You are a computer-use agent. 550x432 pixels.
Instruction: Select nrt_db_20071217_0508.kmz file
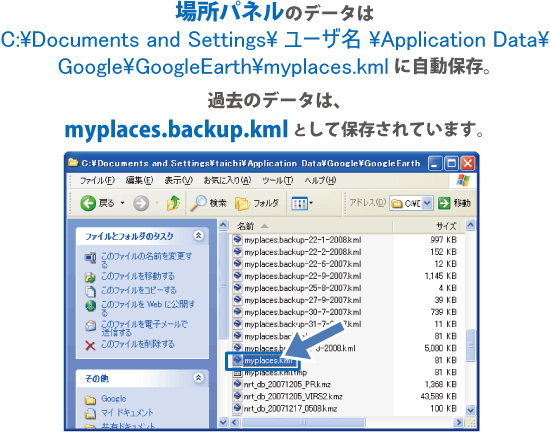click(290, 409)
